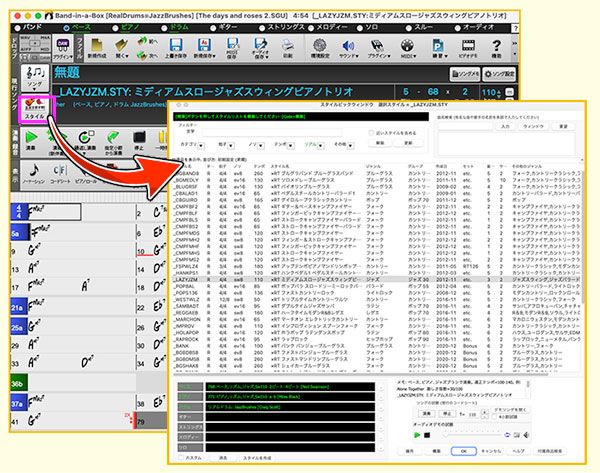The image size is (600, 473).
Task: Open the スタイル guitar icon button
Action: click(35, 108)
